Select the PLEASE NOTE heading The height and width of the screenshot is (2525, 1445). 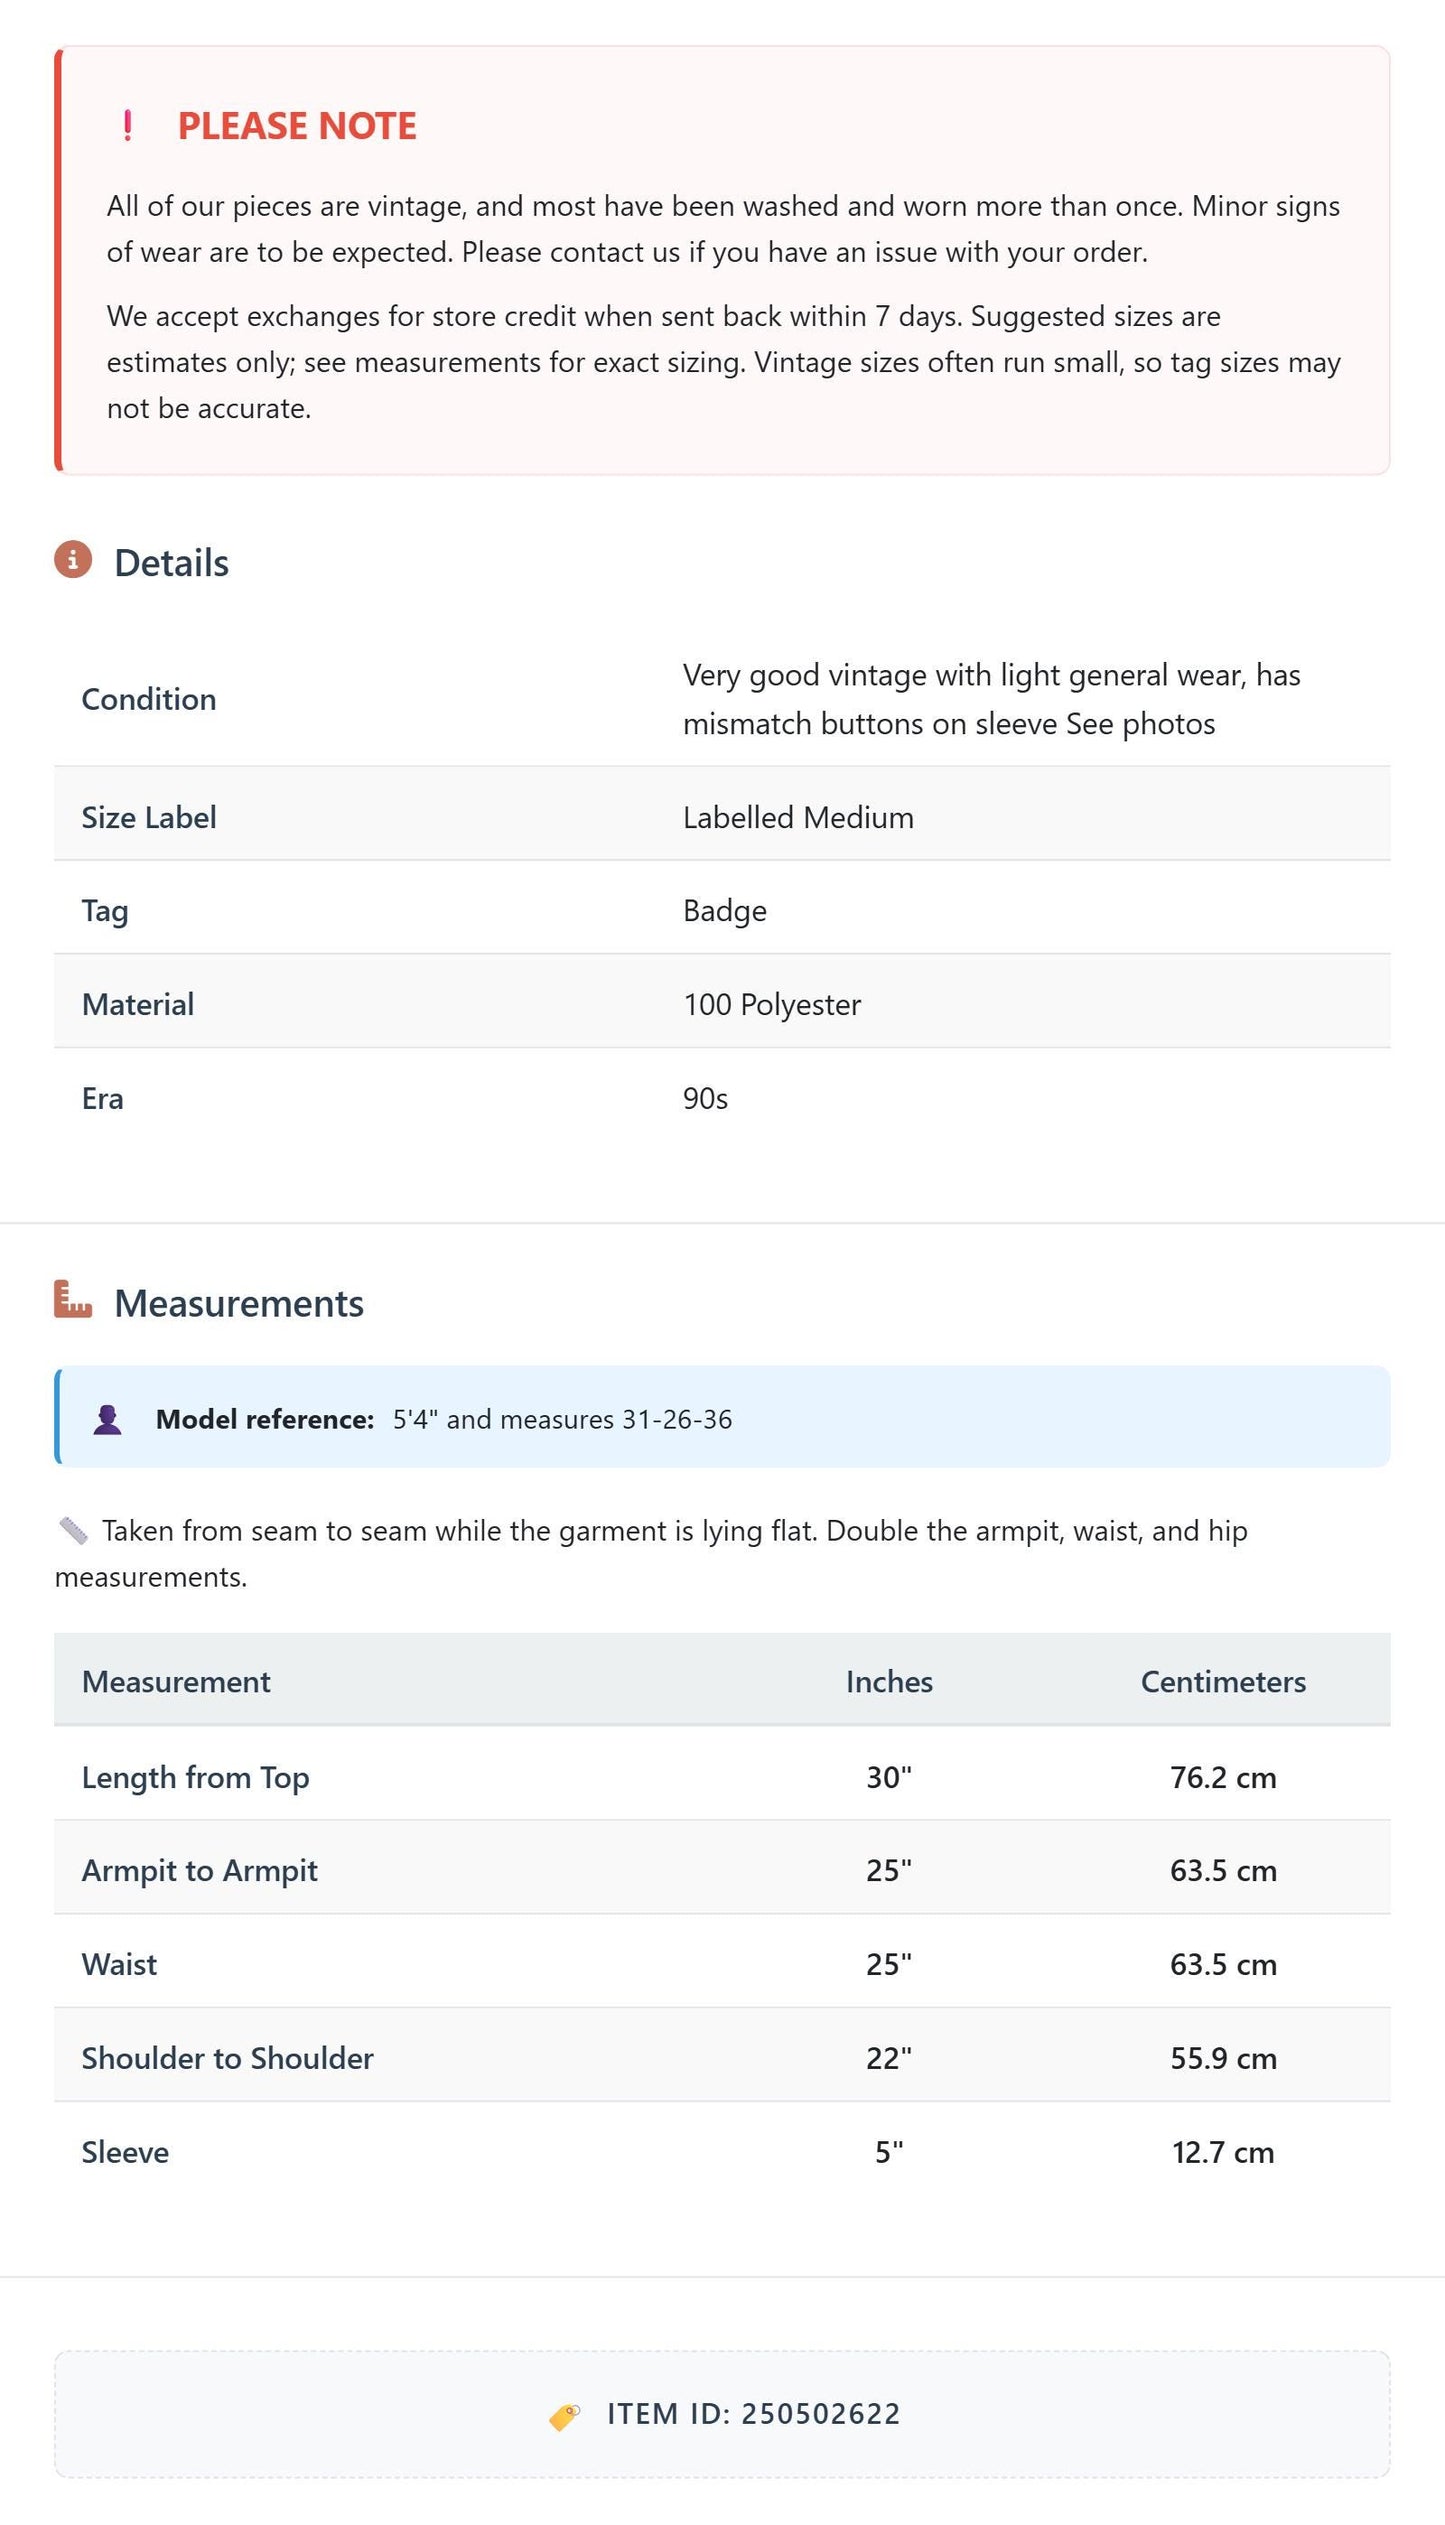[297, 126]
